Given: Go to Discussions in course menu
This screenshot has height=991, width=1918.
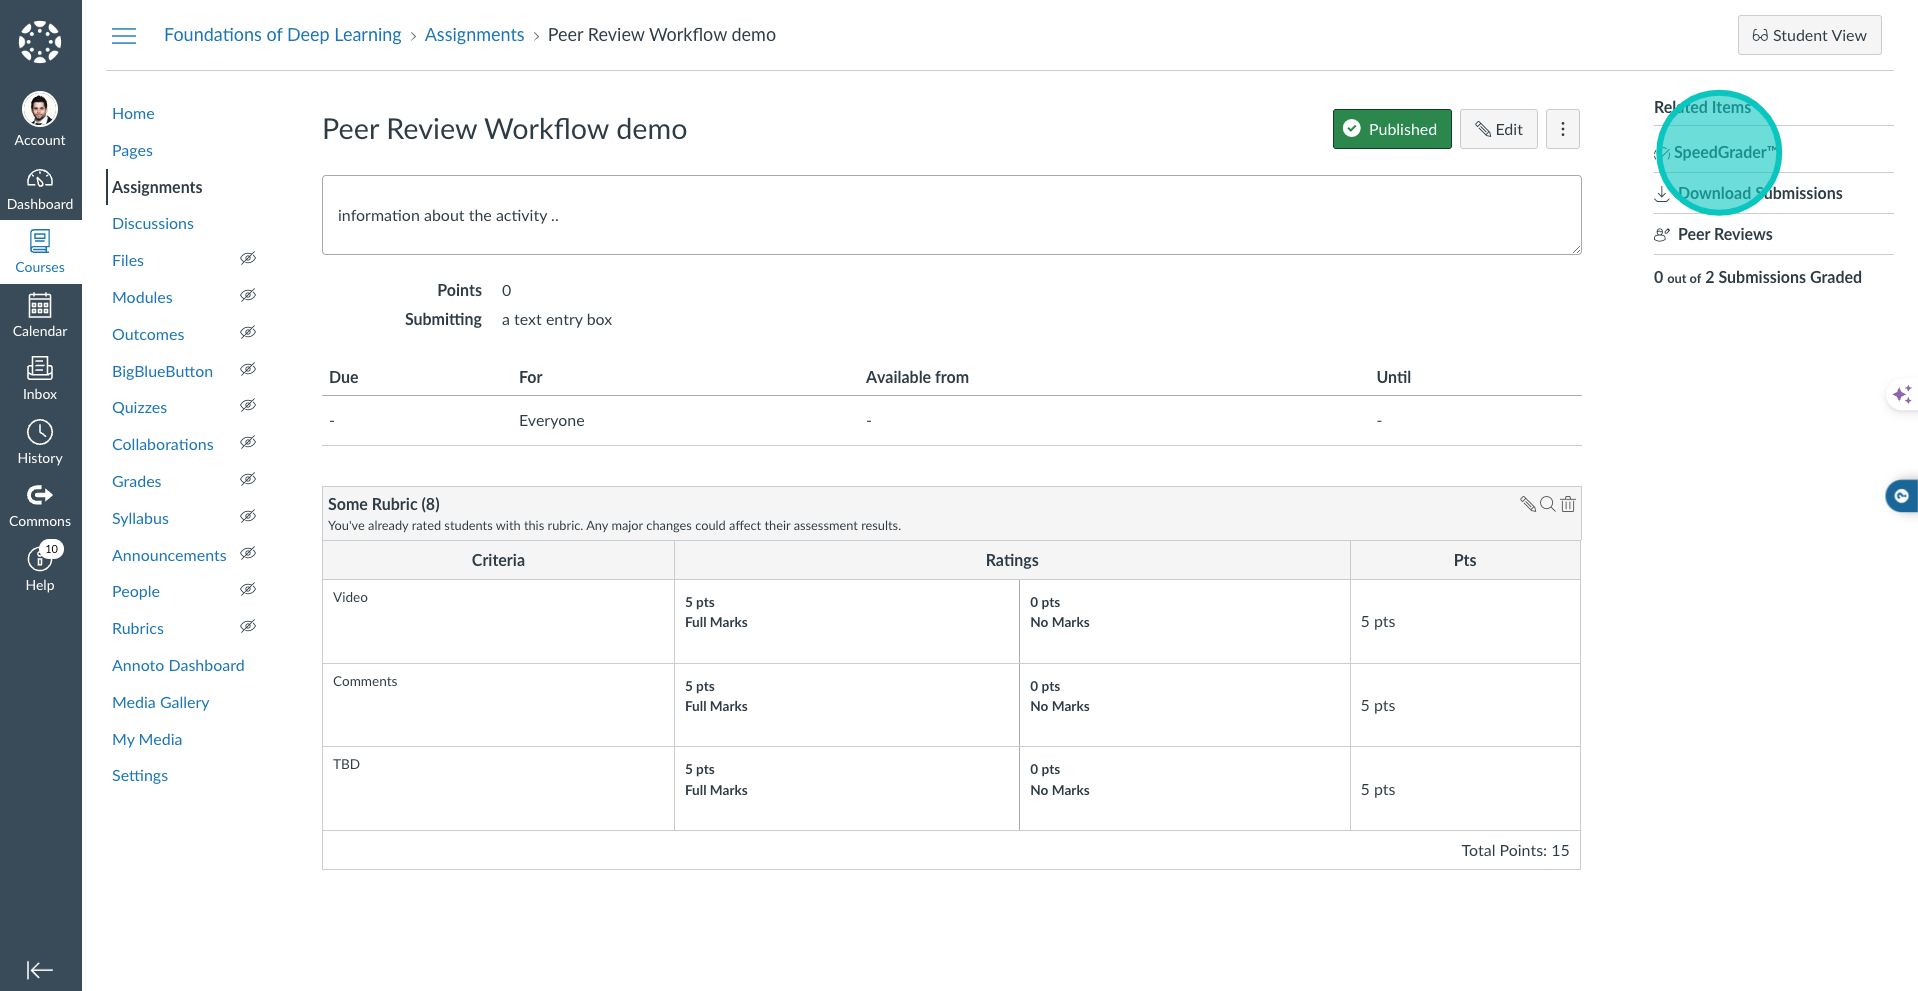Looking at the screenshot, I should 153,223.
